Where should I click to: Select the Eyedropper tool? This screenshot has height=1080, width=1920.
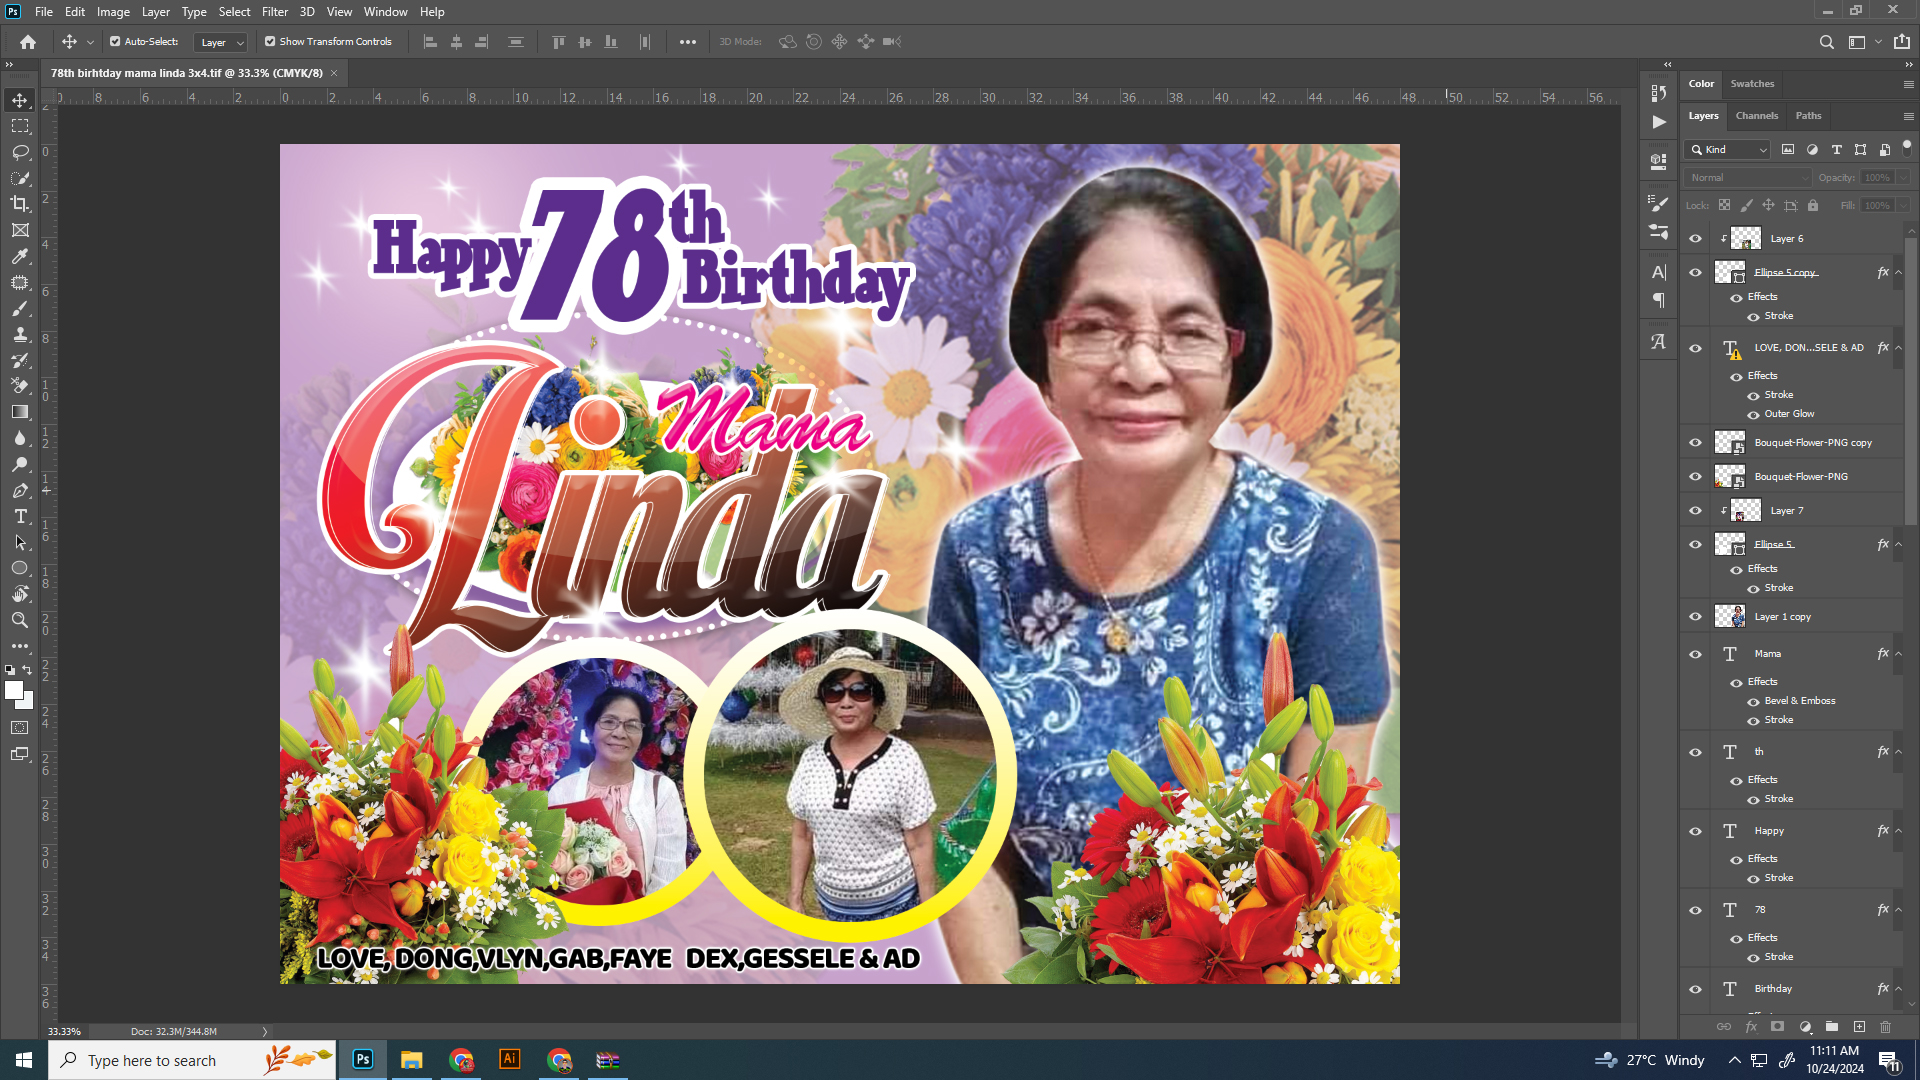point(20,256)
